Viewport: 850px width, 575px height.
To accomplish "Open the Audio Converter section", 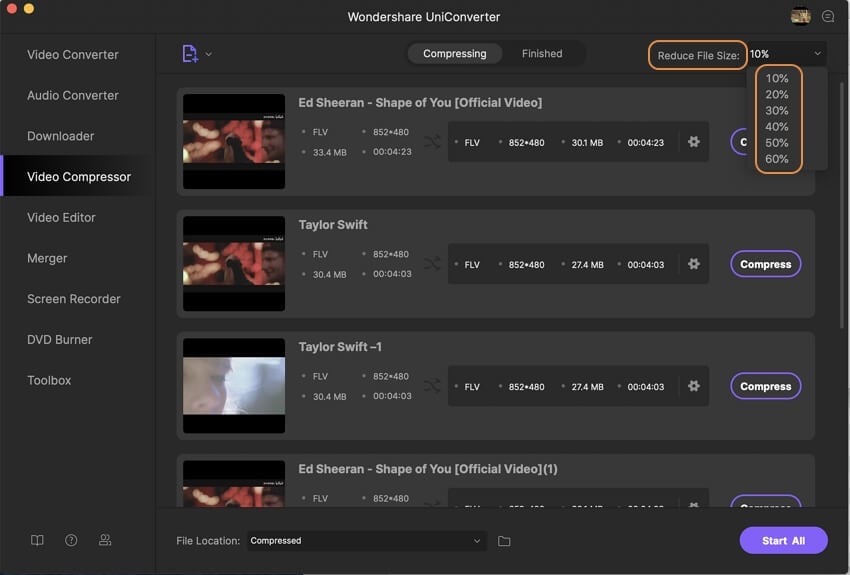I will coord(73,95).
